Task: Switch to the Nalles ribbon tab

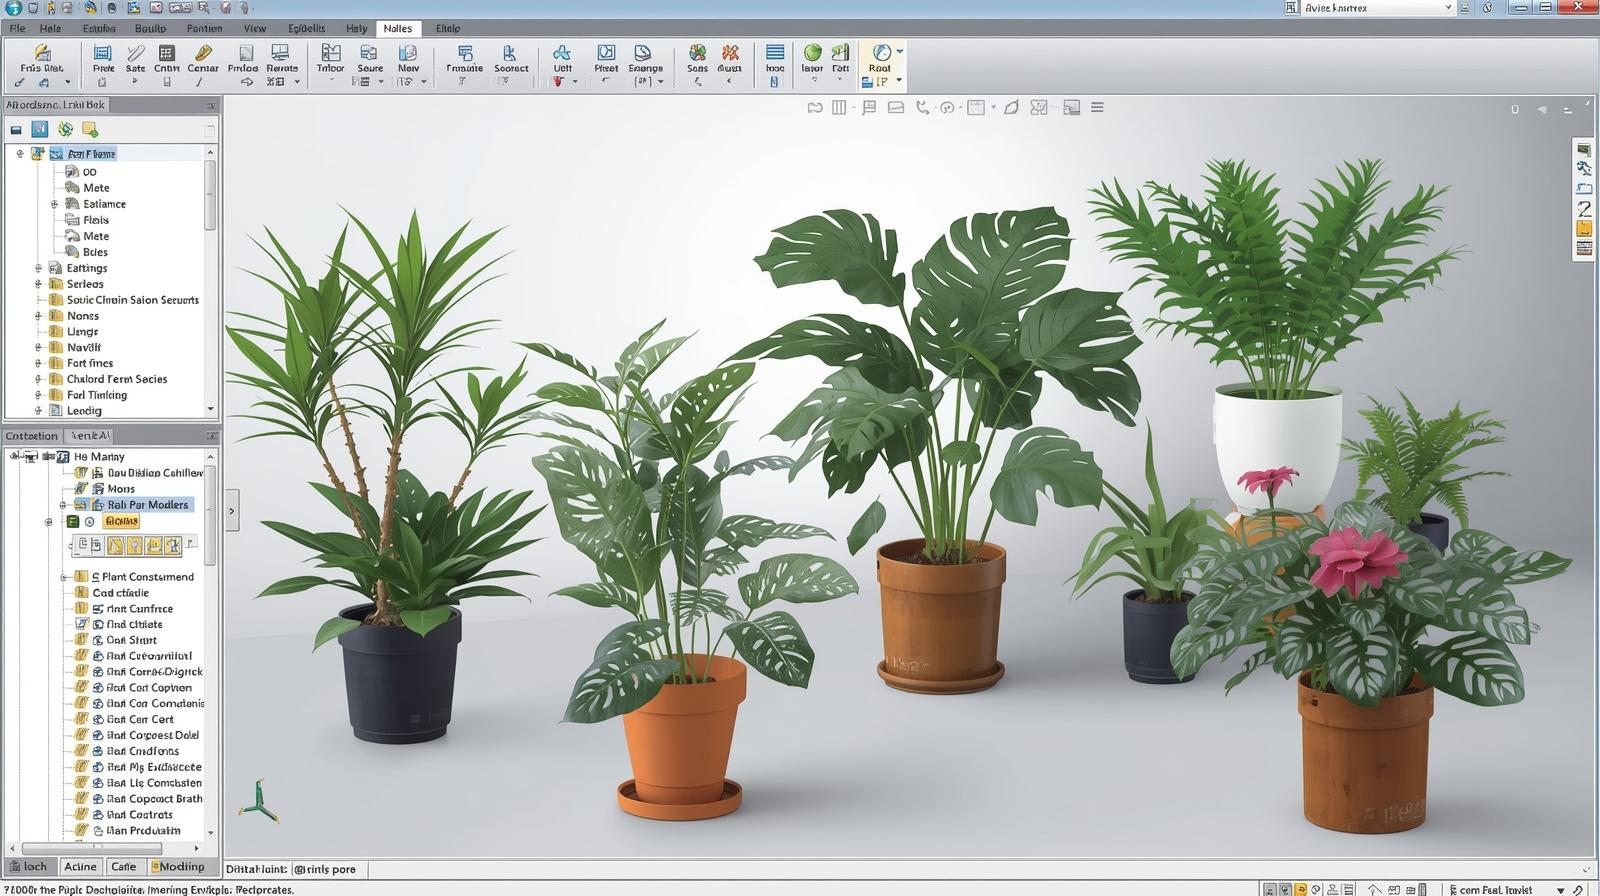Action: (x=397, y=28)
